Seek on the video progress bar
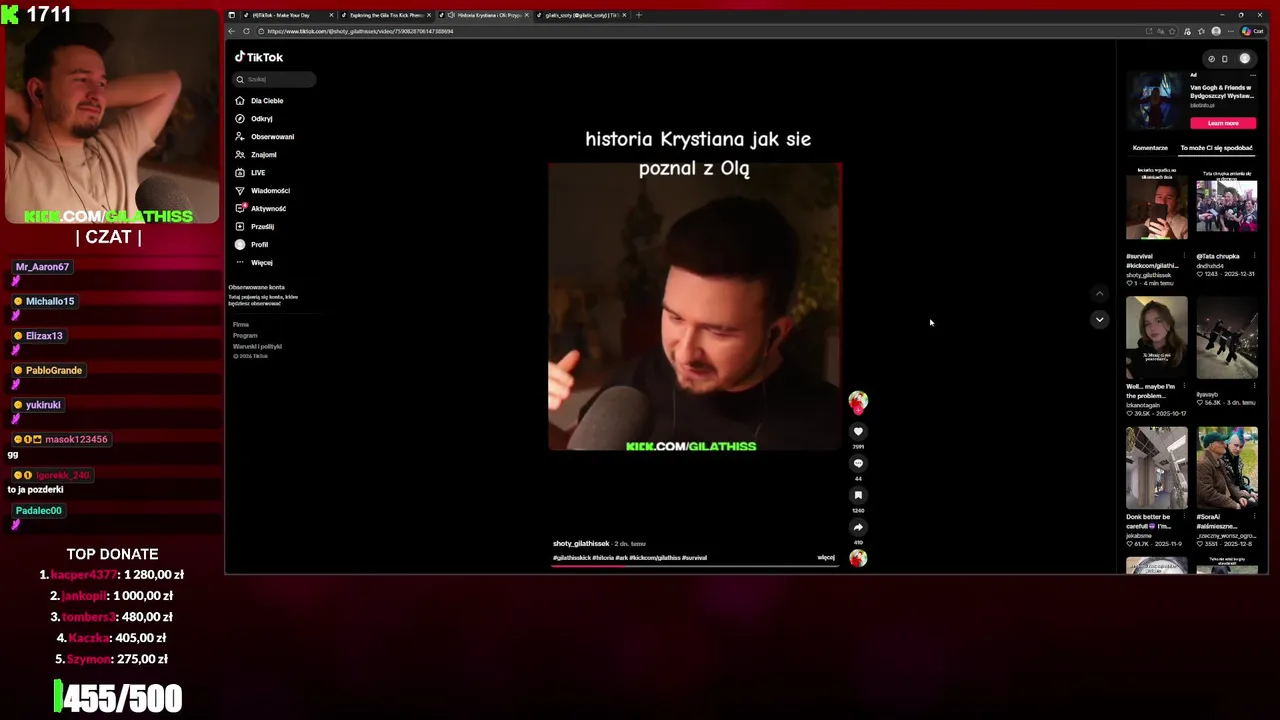The height and width of the screenshot is (720, 1280). [695, 565]
